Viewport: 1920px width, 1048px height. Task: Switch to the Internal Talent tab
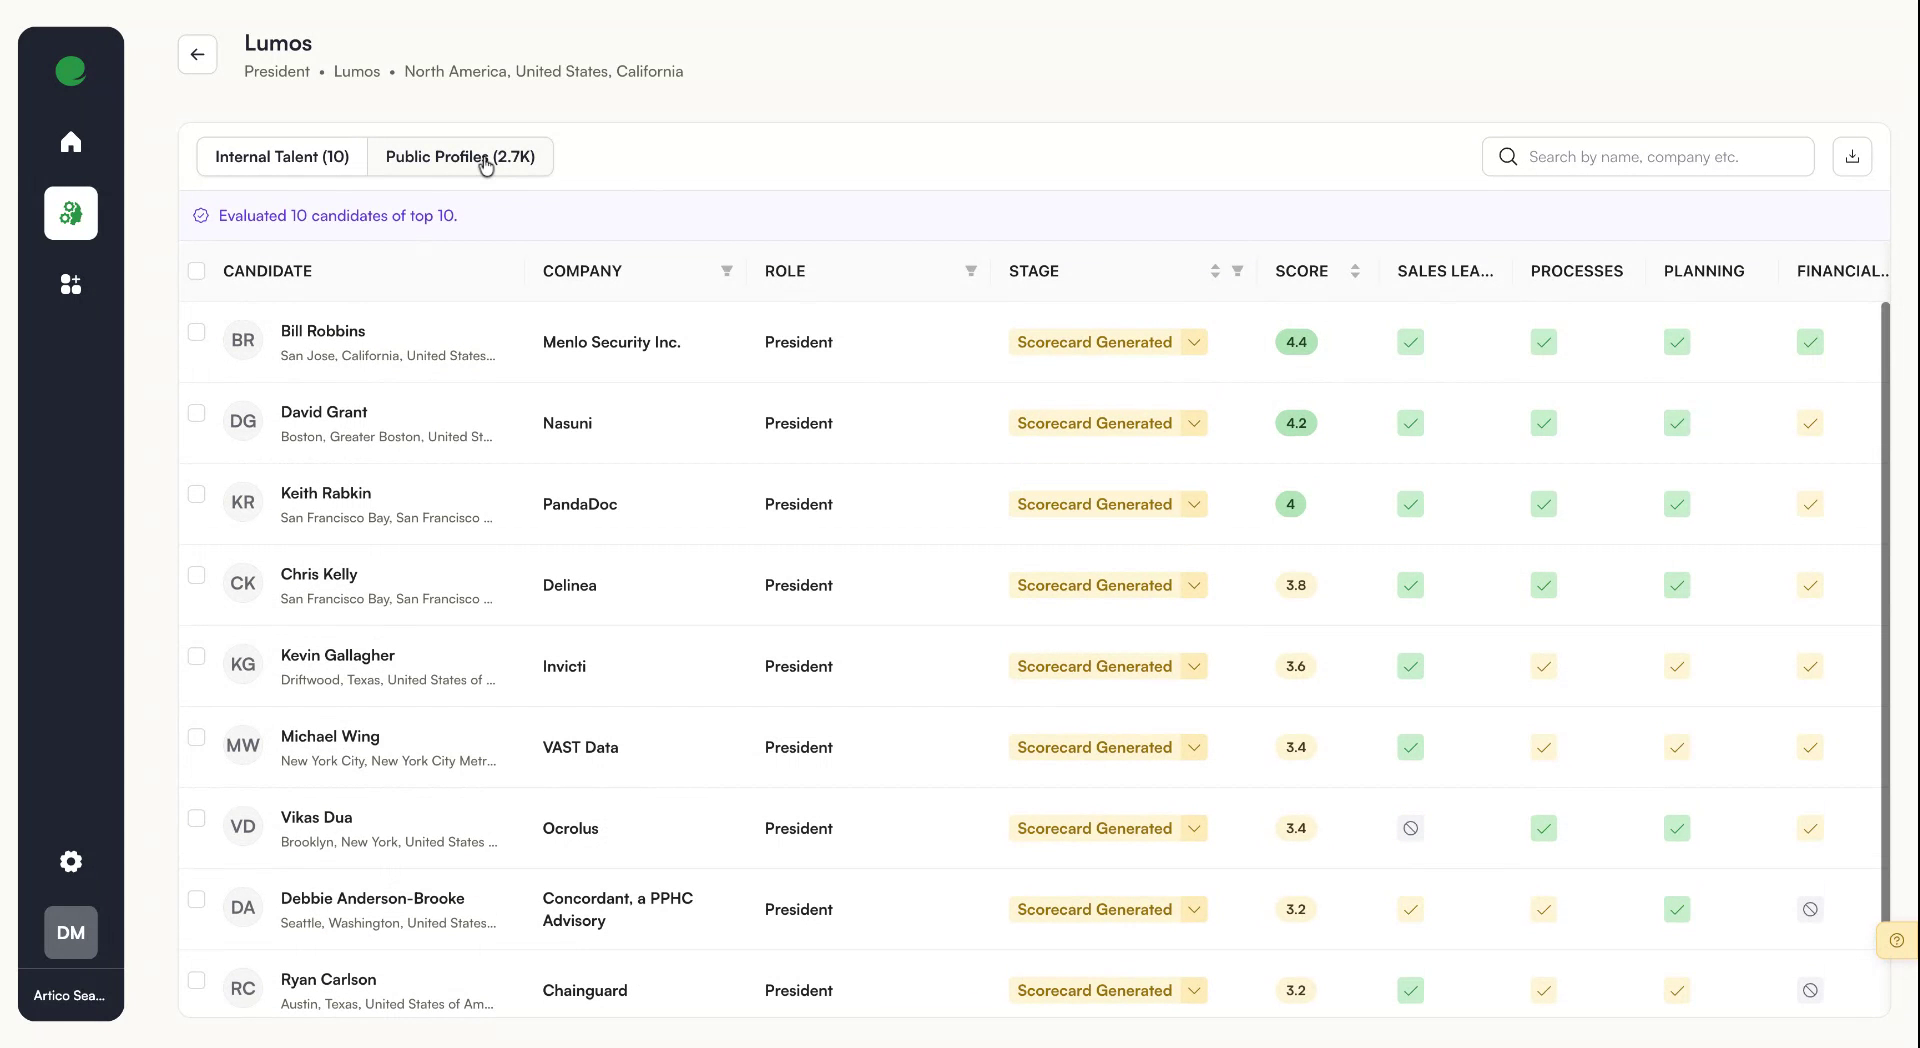click(282, 156)
